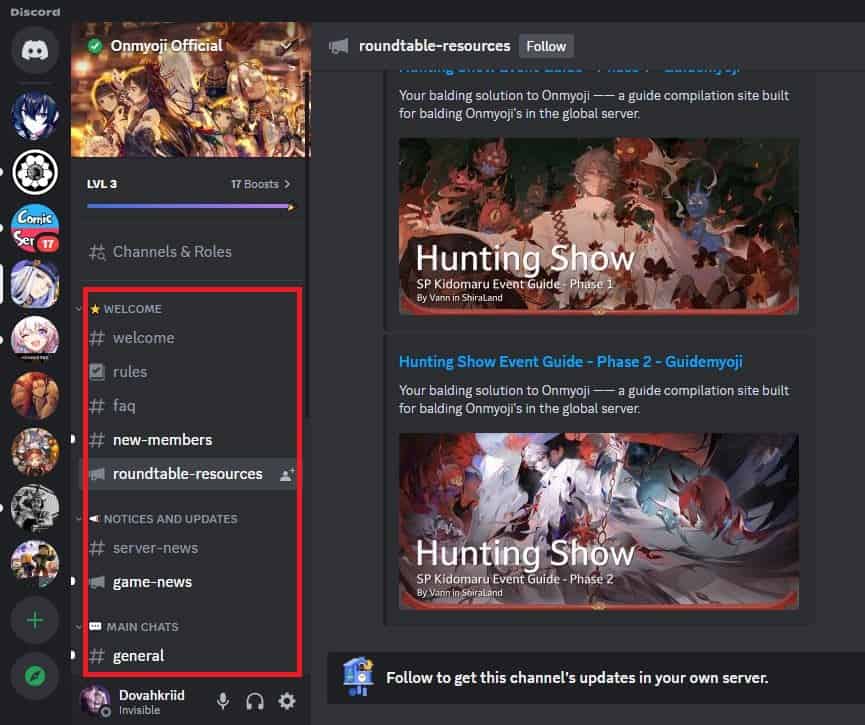This screenshot has height=725, width=865.
Task: Open Discord home direct messages
Action: click(35, 51)
